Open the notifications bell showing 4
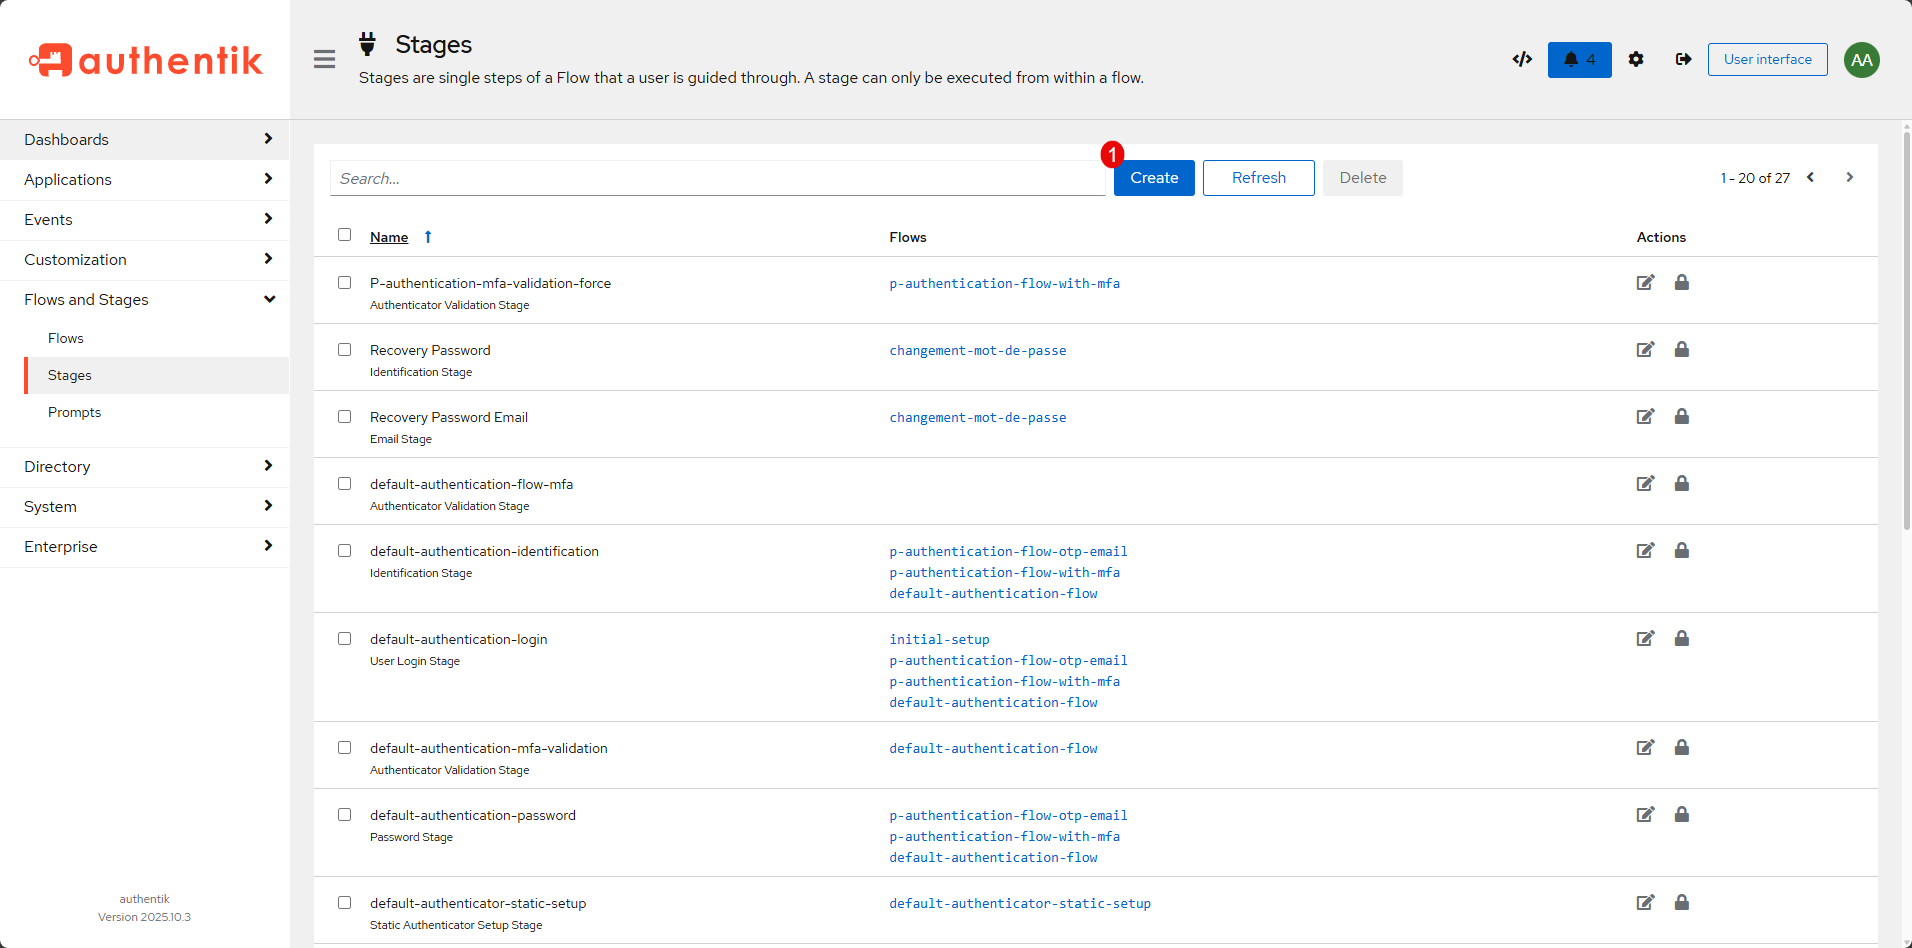Viewport: 1912px width, 948px height. pos(1579,60)
